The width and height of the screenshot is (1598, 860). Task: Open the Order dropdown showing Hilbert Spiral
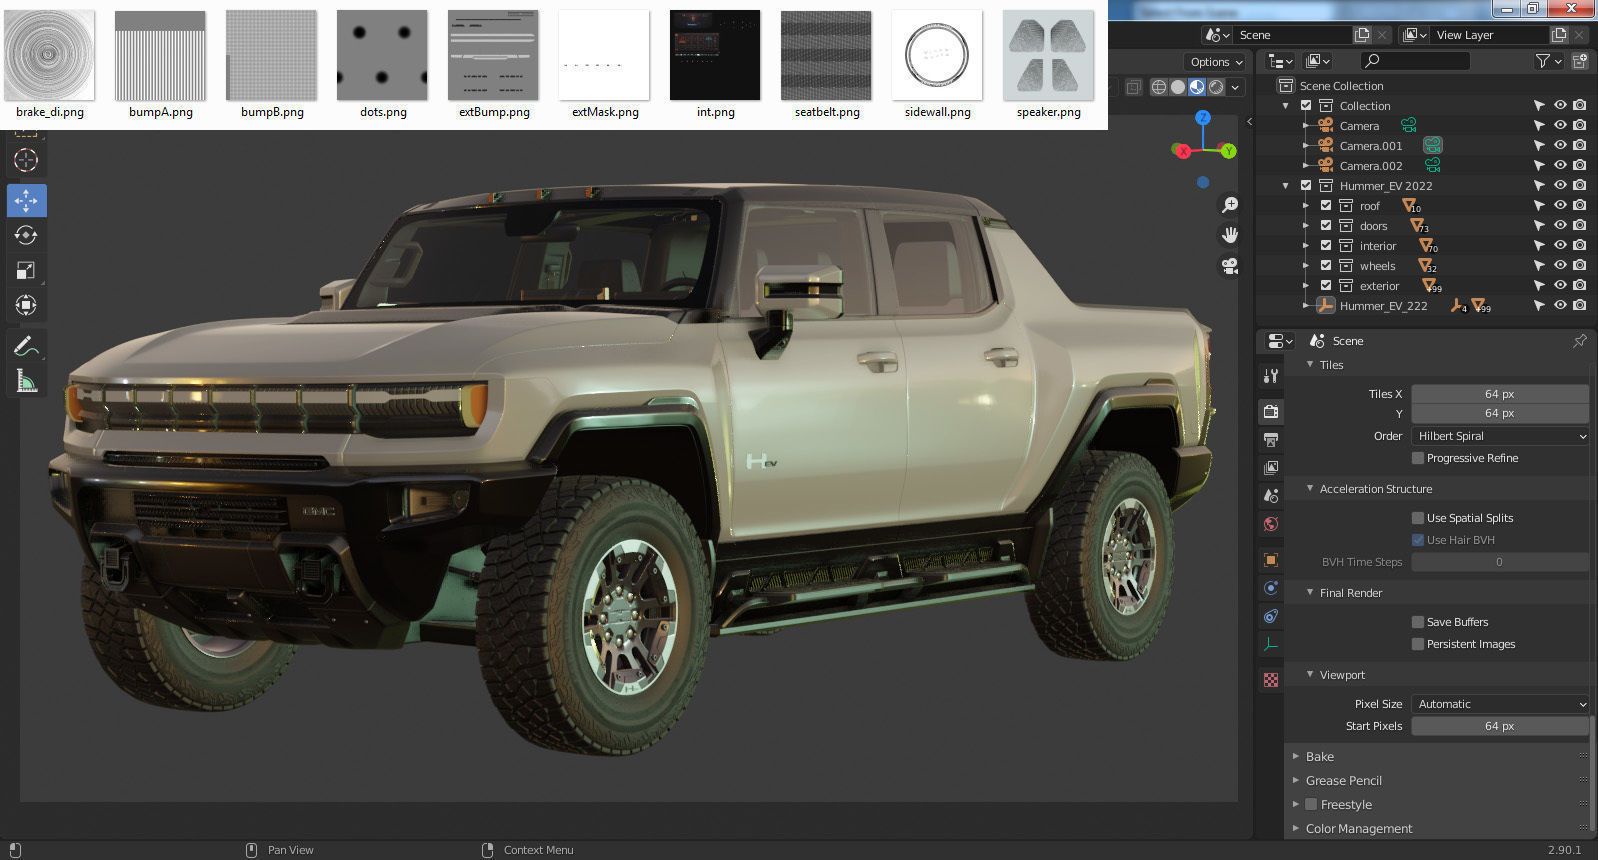click(1500, 436)
